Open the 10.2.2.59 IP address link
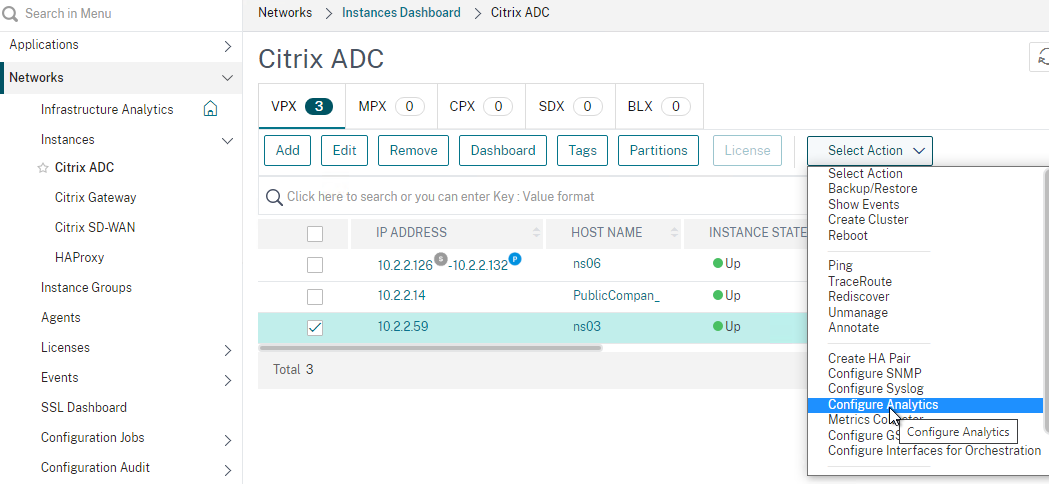The height and width of the screenshot is (484, 1049). 403,327
